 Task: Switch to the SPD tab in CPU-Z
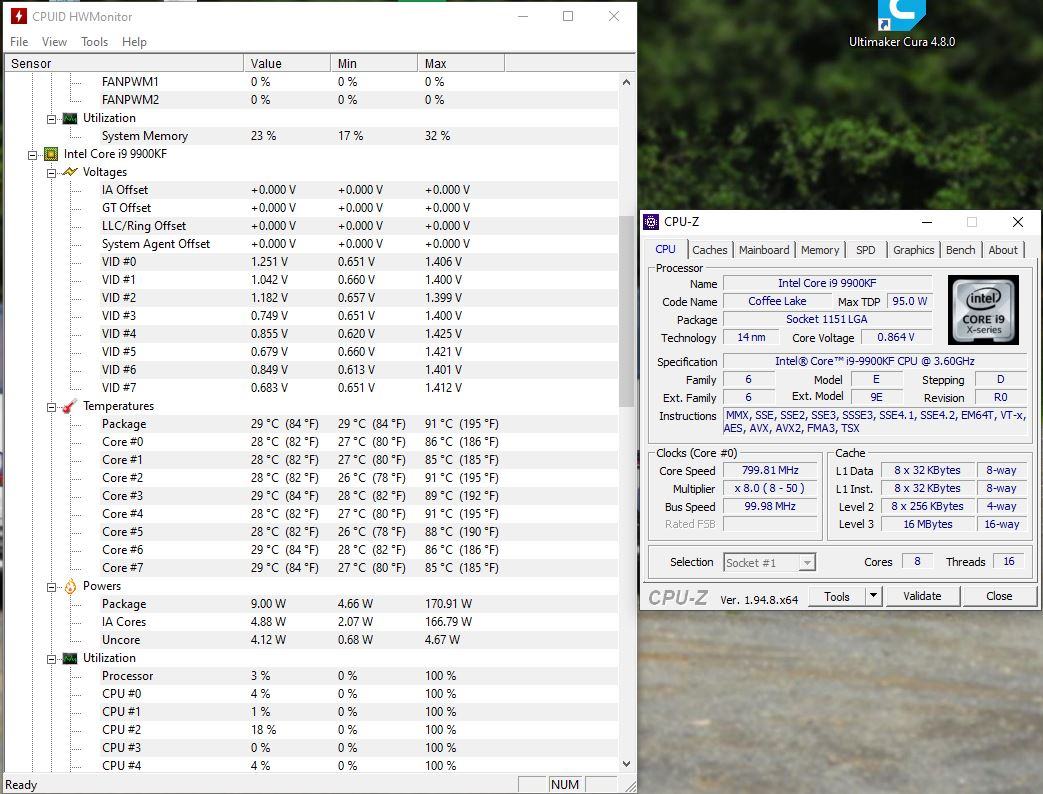(865, 250)
